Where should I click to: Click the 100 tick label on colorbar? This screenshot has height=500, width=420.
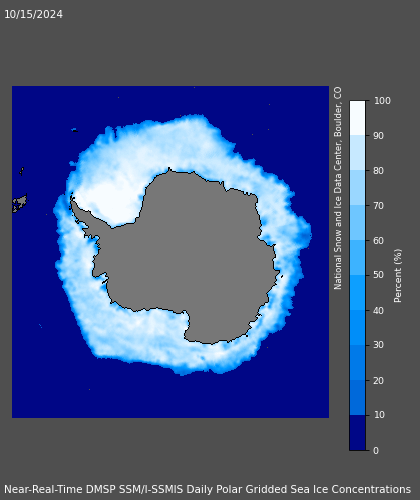point(382,101)
